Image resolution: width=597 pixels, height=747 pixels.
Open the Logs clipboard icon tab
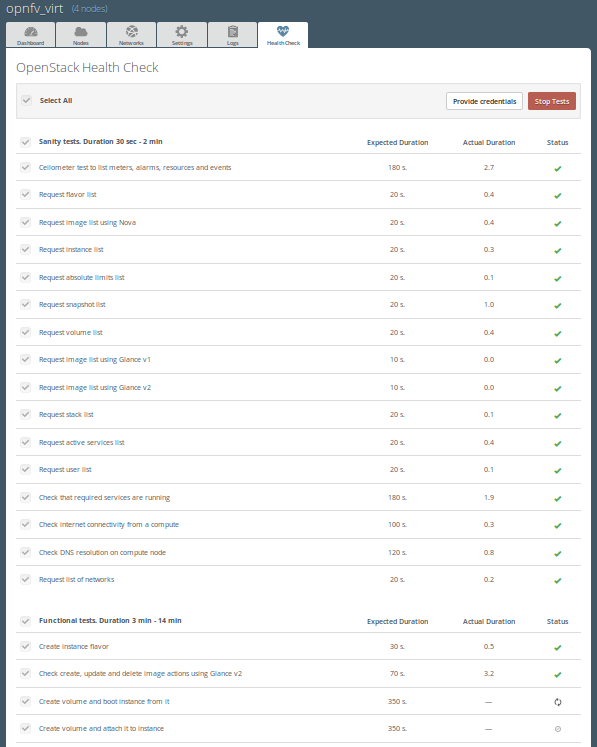point(233,32)
